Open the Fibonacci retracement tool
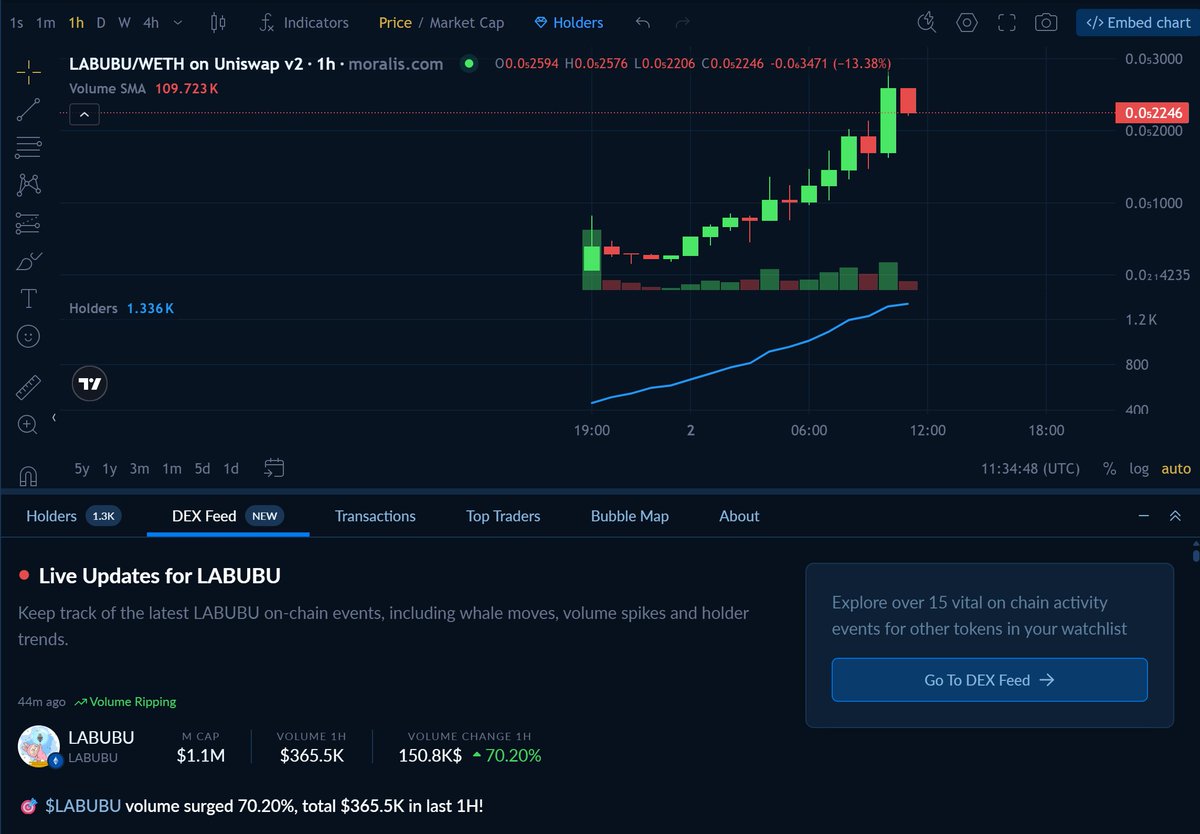 pos(29,147)
